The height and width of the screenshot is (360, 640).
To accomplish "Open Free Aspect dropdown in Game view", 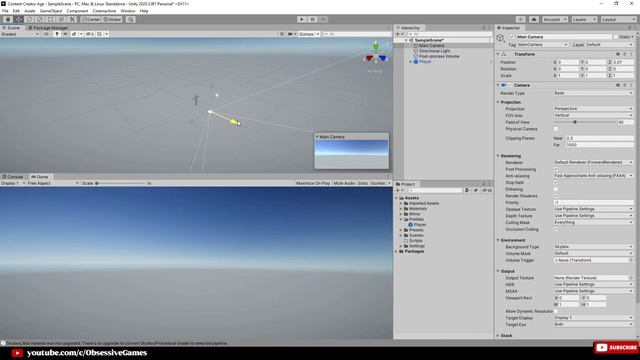I will [x=53, y=183].
